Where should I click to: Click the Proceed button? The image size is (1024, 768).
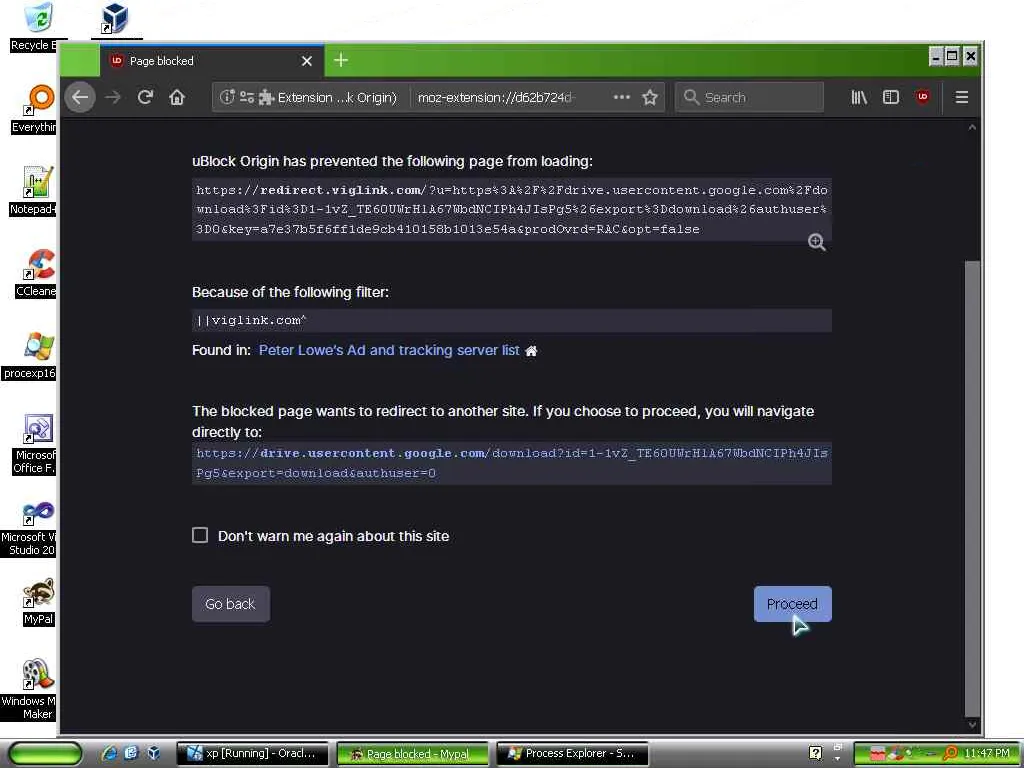click(792, 604)
